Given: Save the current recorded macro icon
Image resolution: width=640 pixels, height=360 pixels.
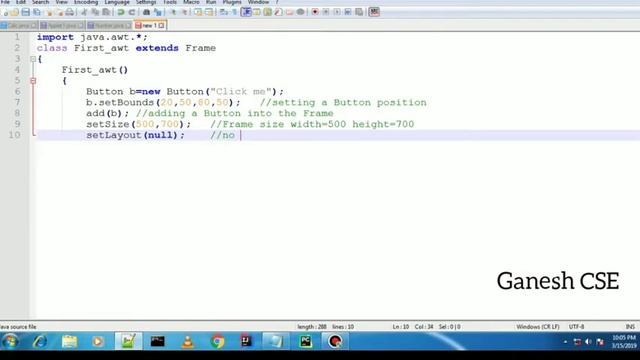Looking at the screenshot, I should [359, 12].
